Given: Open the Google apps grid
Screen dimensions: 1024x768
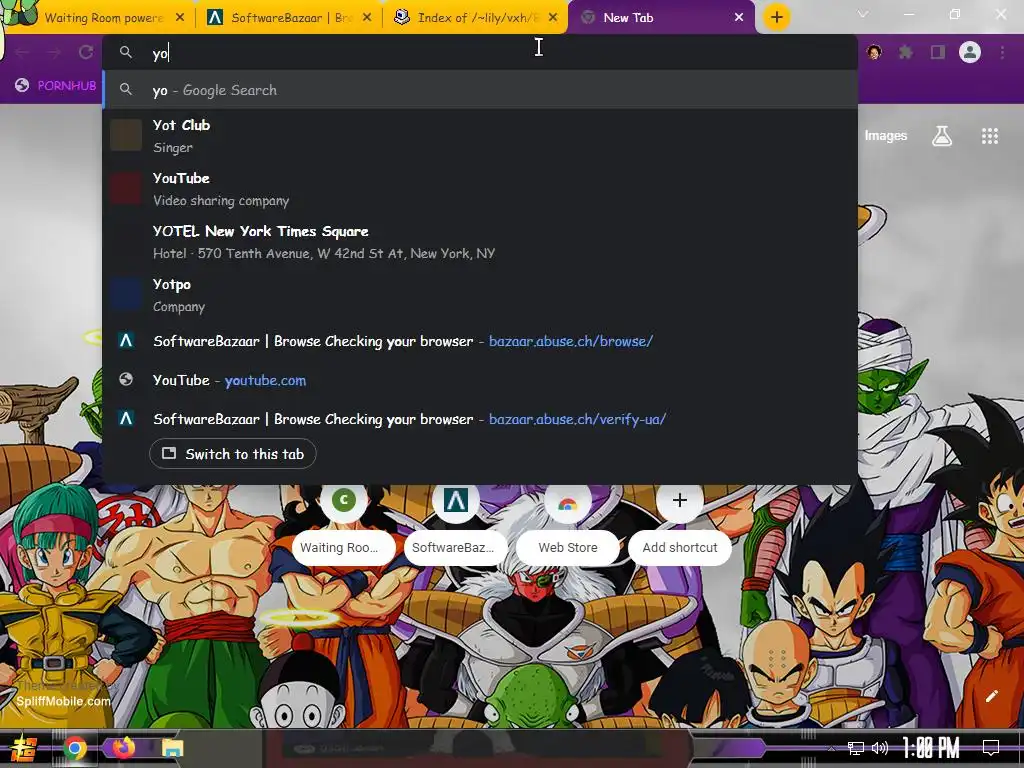Looking at the screenshot, I should [x=989, y=136].
